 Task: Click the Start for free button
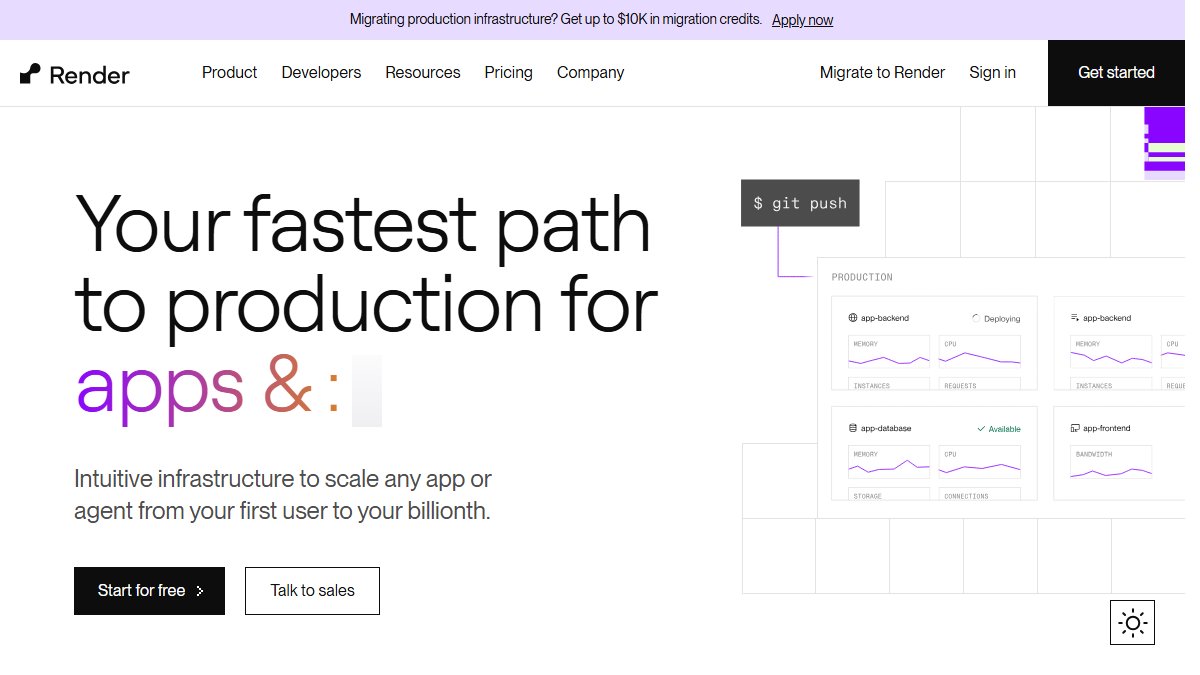click(x=149, y=591)
